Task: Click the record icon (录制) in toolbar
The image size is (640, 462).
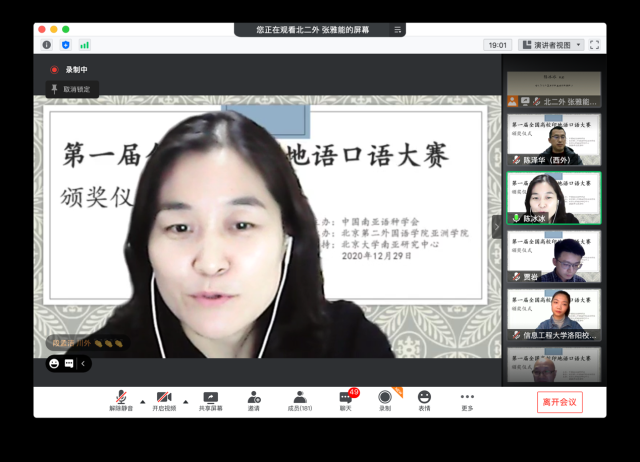Action: click(x=385, y=398)
